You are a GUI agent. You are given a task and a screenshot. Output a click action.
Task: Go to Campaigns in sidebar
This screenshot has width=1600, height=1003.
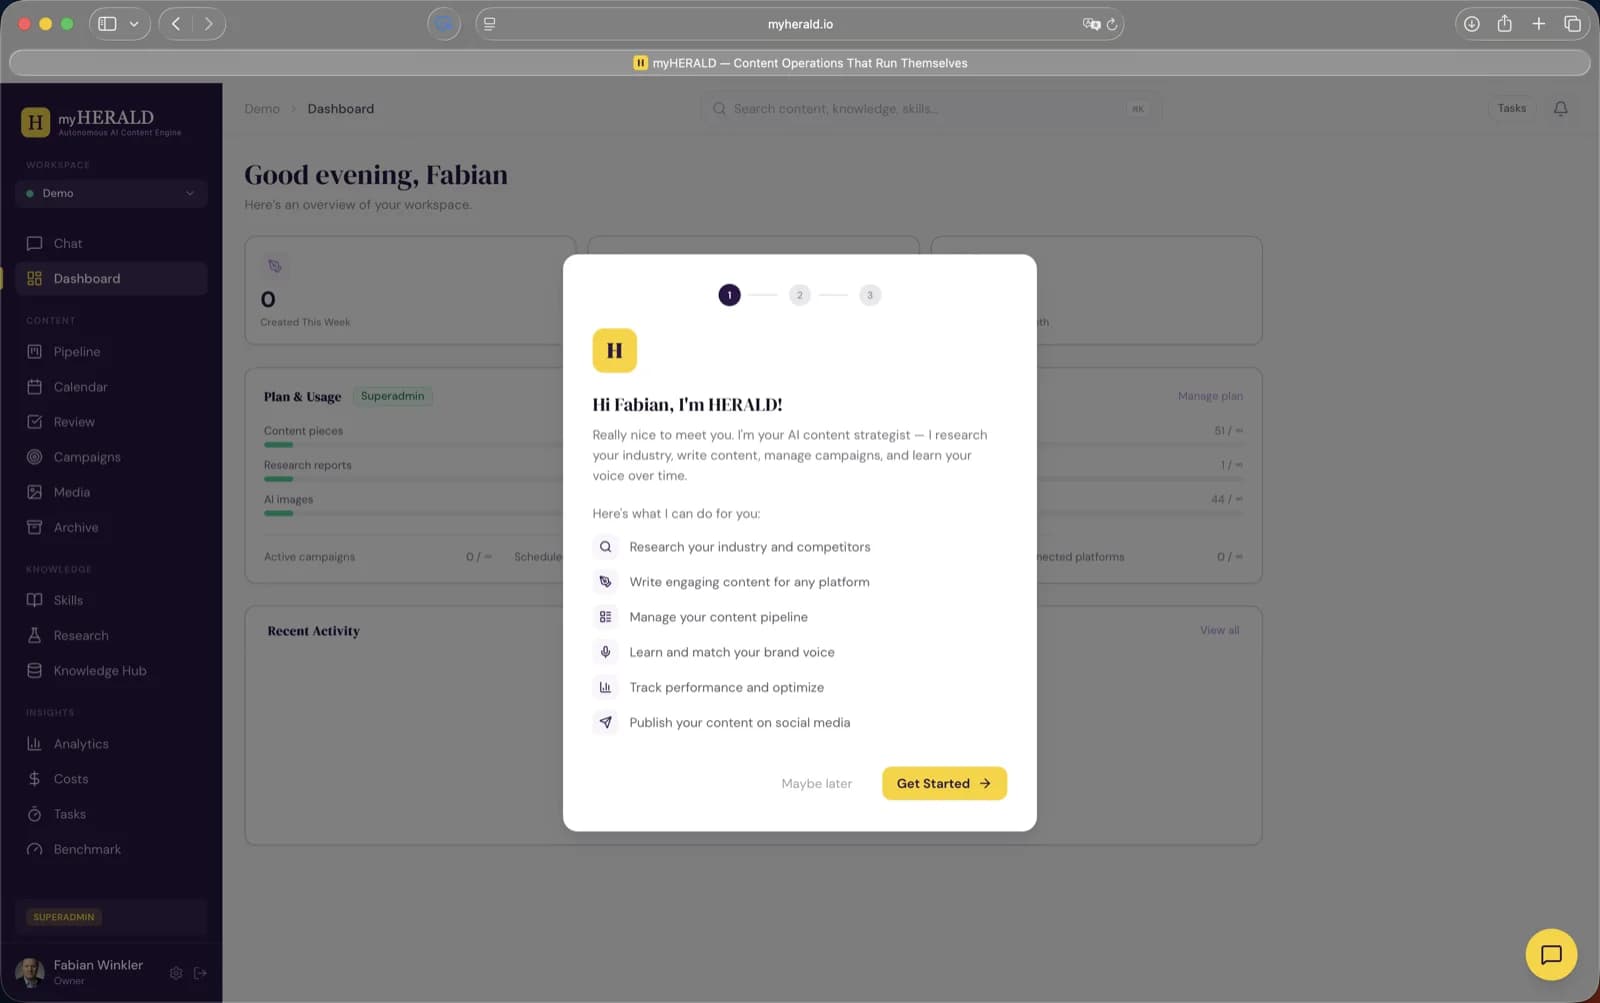[x=111, y=457]
